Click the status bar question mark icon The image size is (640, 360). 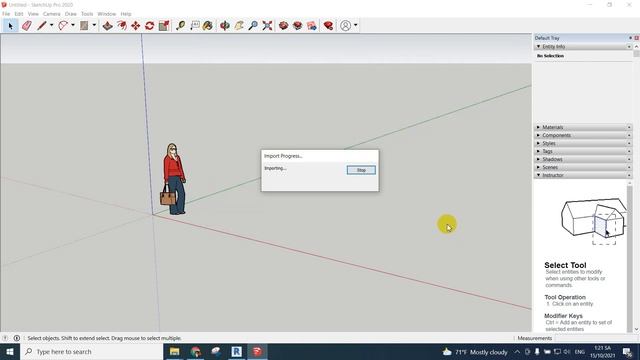[x=5, y=338]
